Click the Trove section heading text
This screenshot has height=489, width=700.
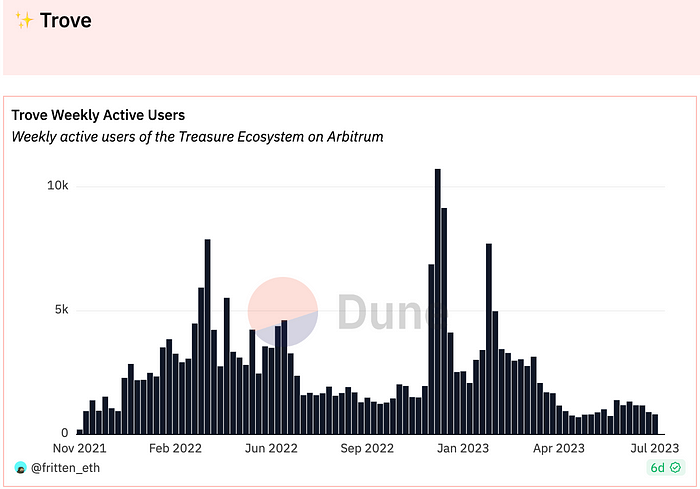pyautogui.click(x=66, y=20)
